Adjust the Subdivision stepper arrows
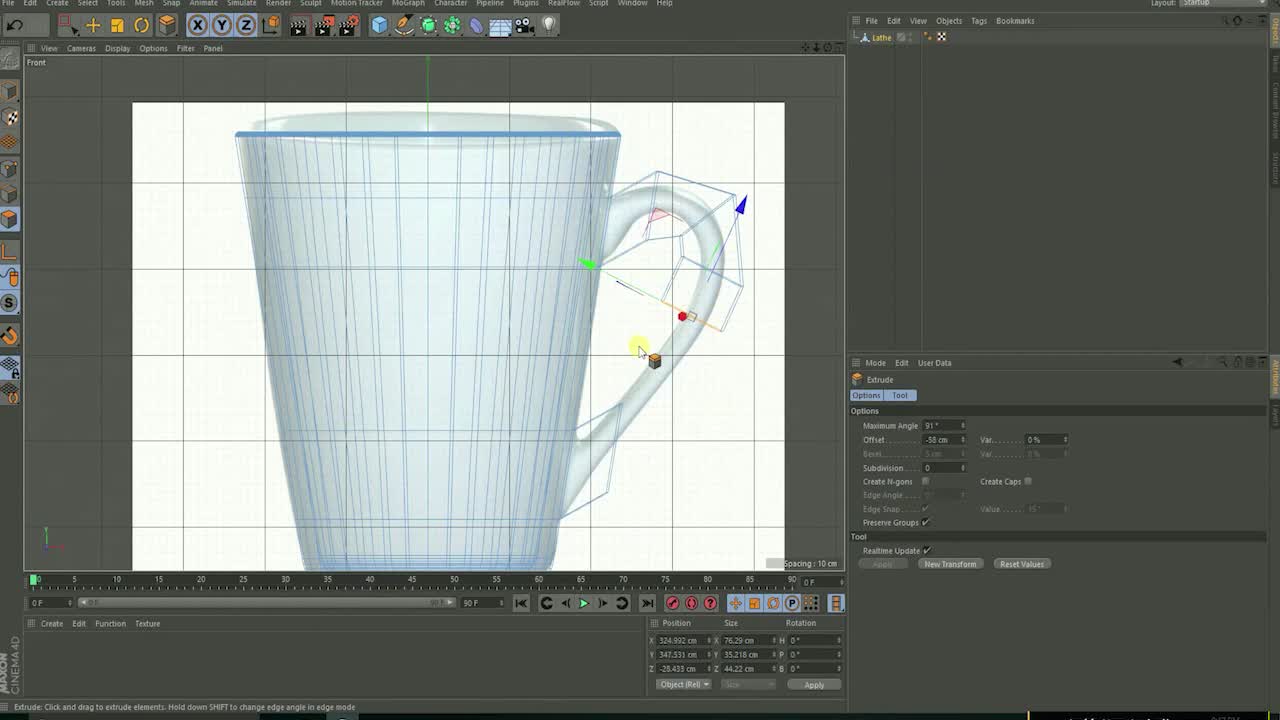 click(x=963, y=468)
